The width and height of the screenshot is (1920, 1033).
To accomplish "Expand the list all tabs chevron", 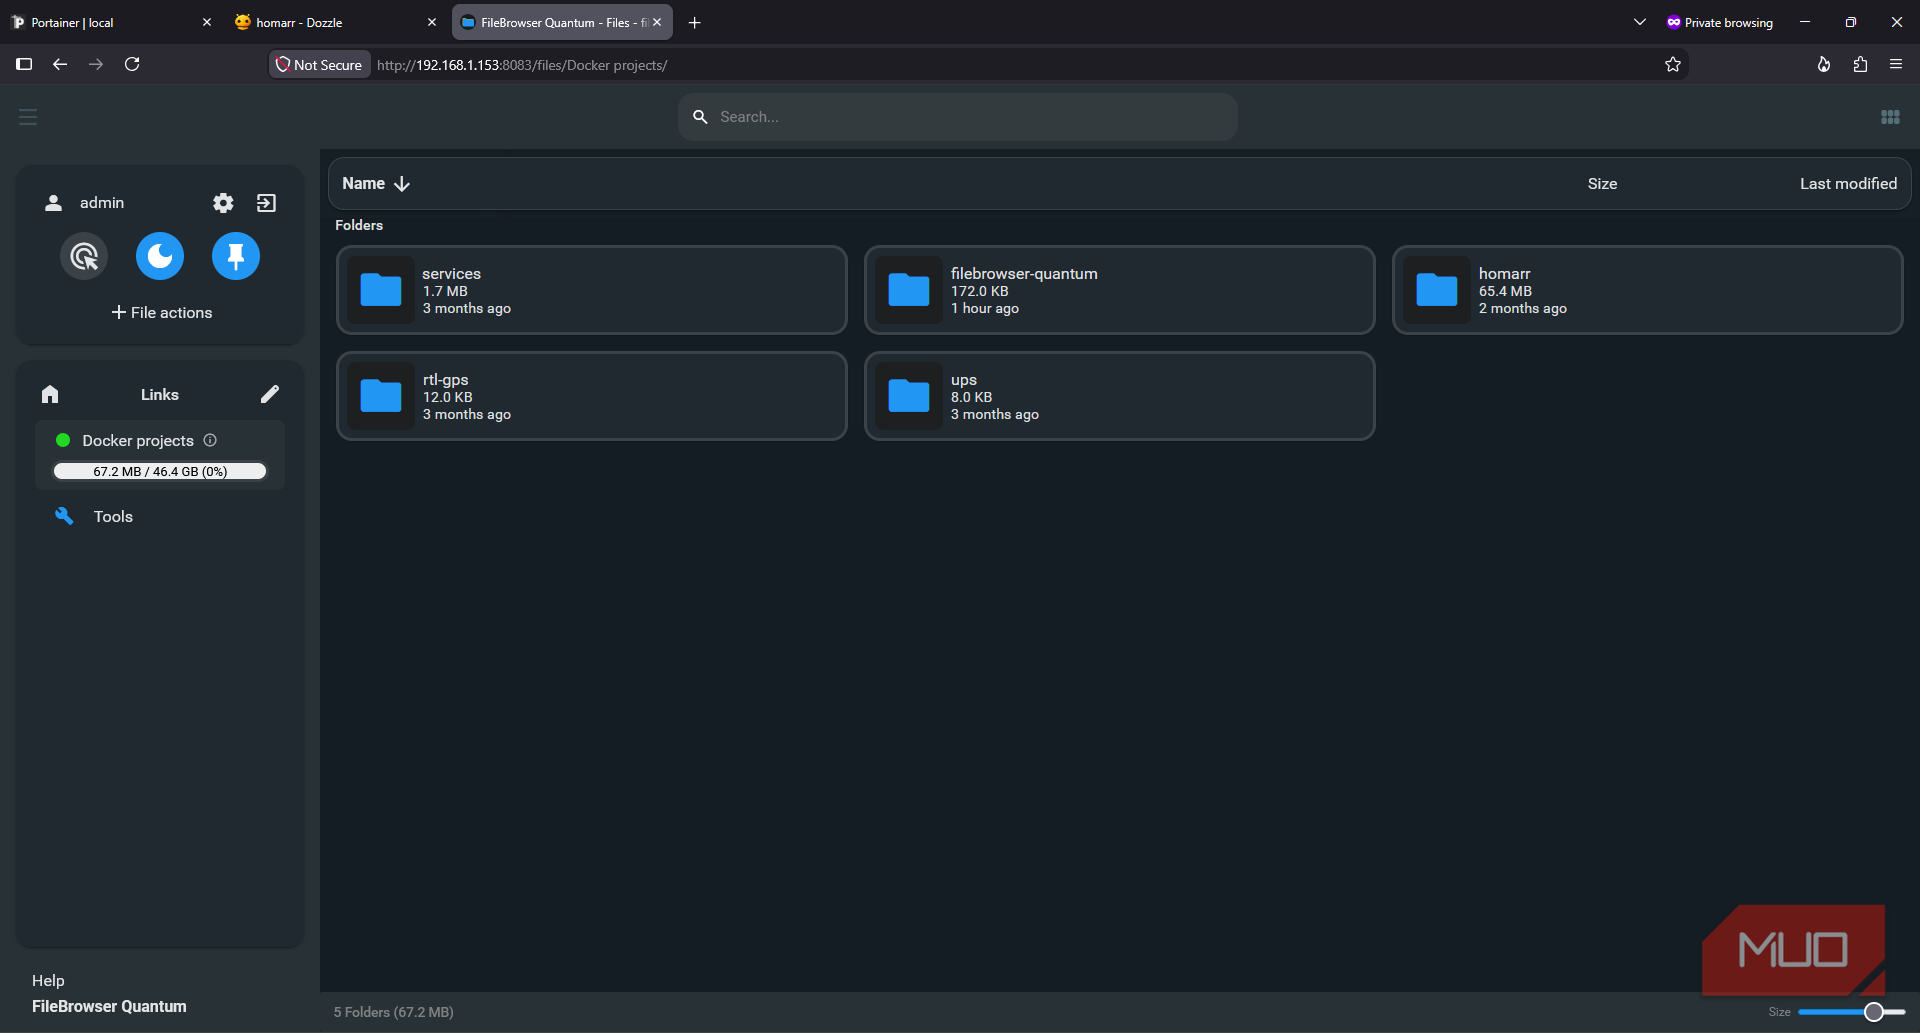I will point(1640,22).
